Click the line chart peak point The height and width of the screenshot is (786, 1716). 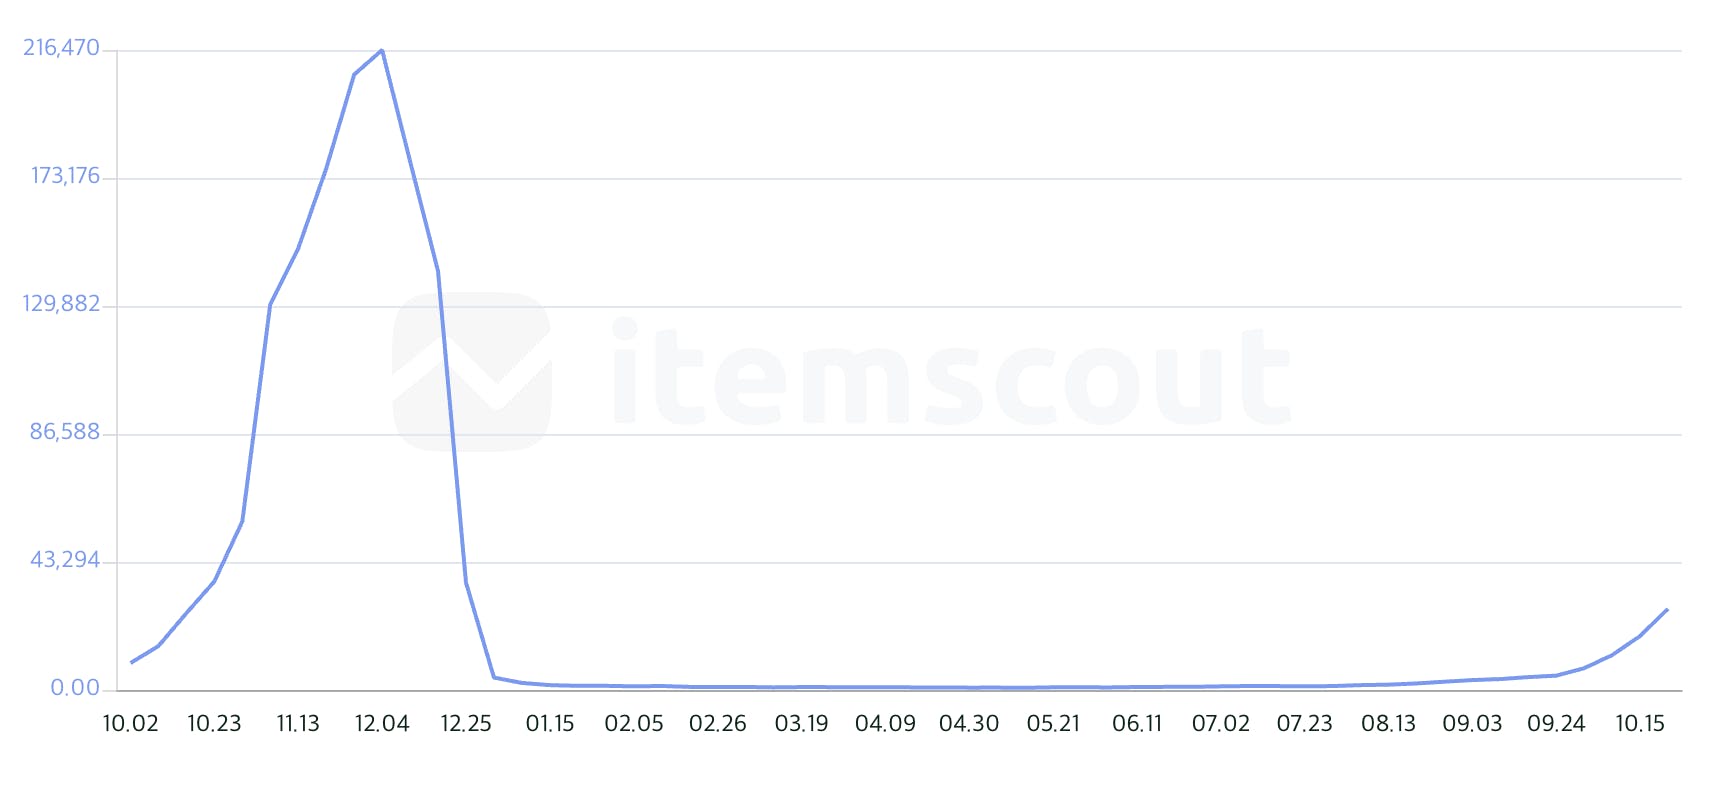coord(382,50)
